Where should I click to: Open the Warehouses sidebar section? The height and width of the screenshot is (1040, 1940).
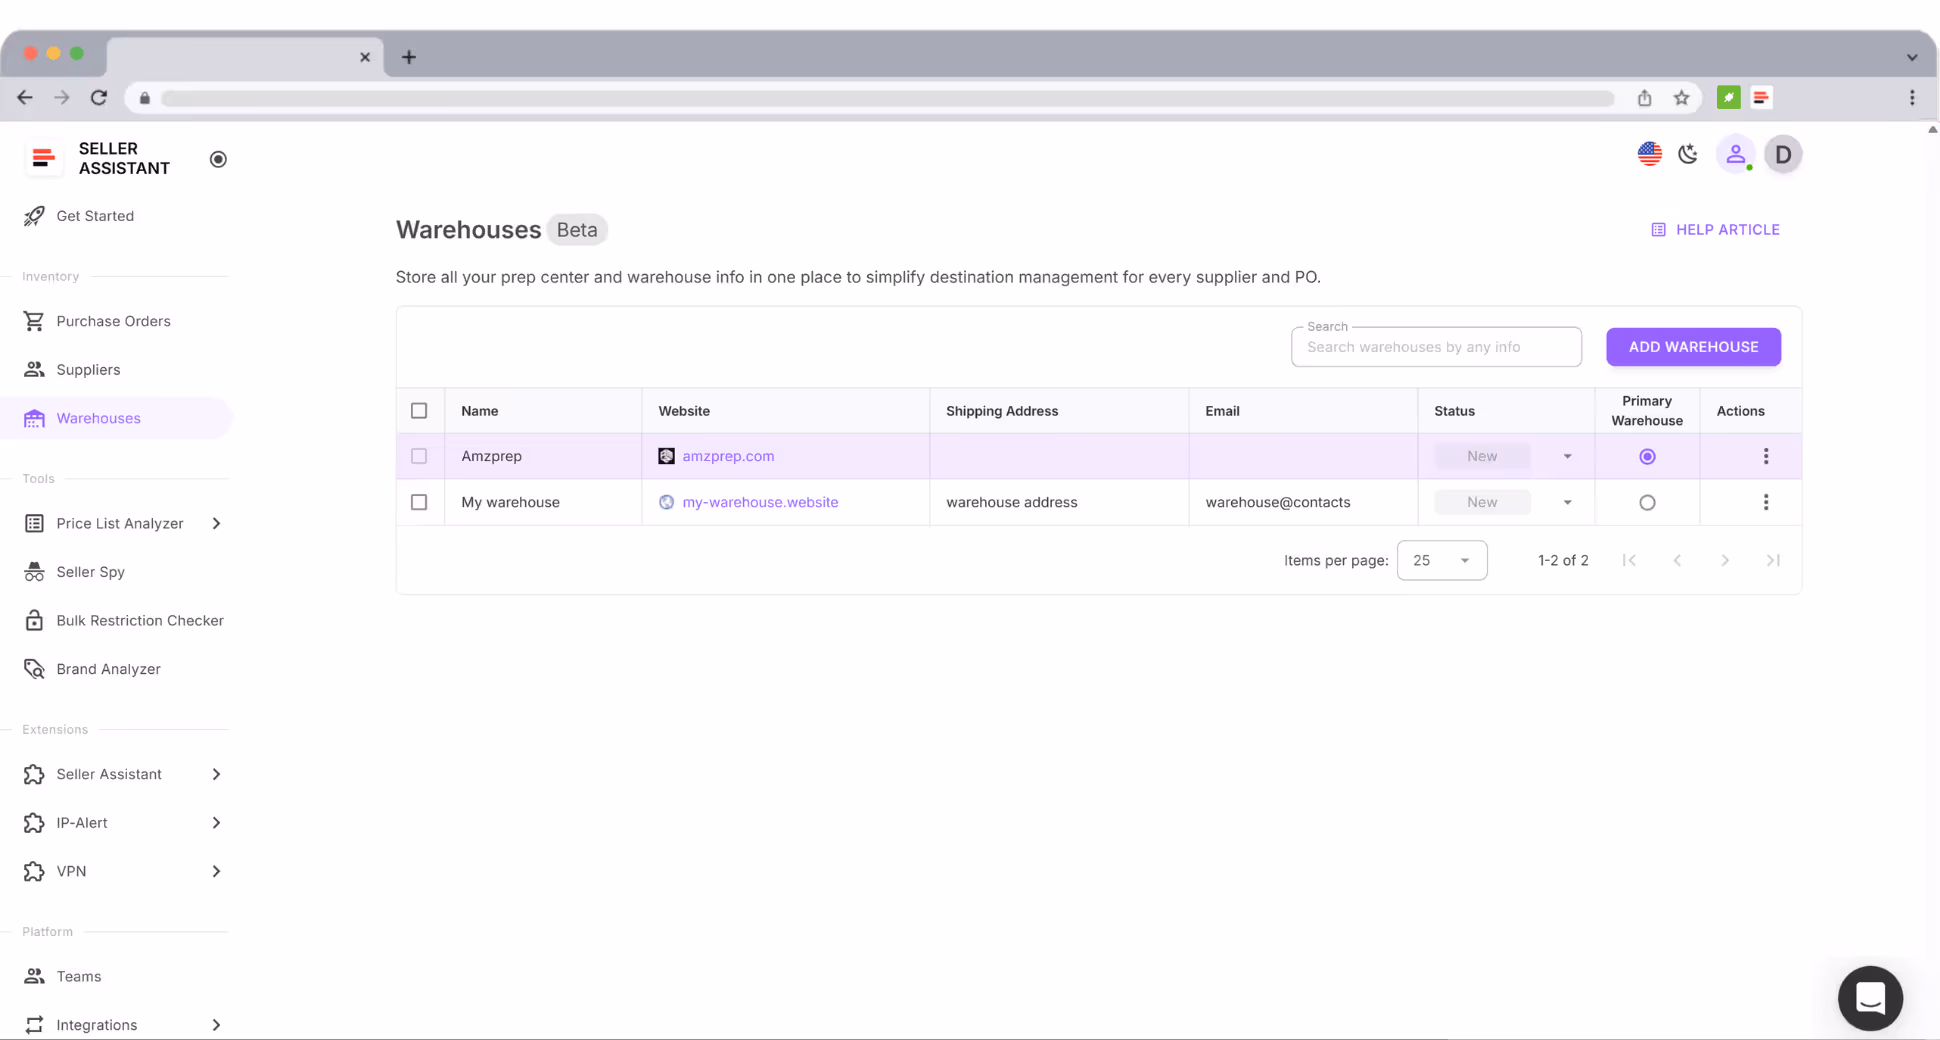click(x=98, y=417)
